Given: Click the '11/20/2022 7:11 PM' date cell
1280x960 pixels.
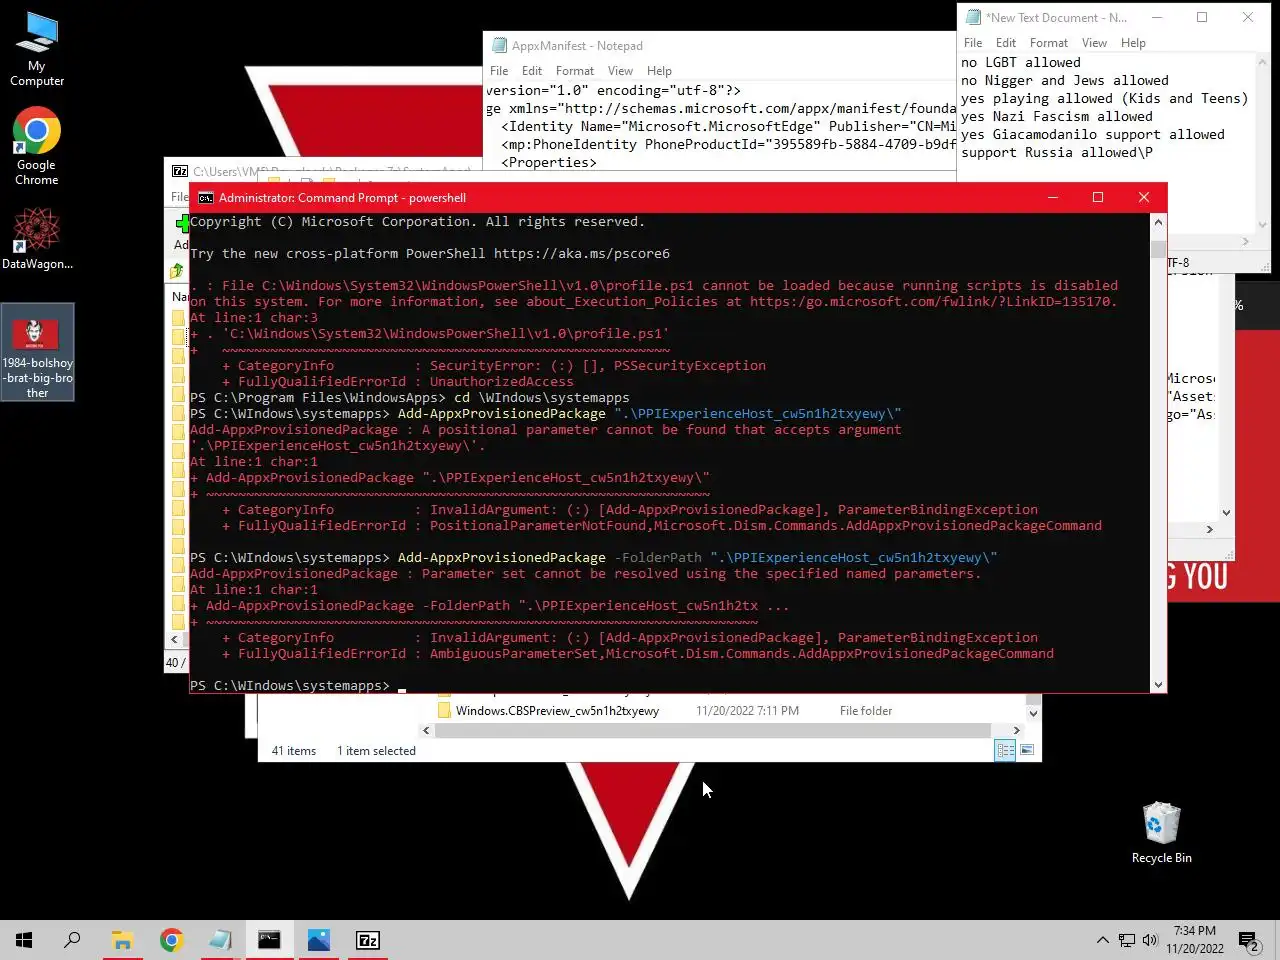Looking at the screenshot, I should pos(747,711).
